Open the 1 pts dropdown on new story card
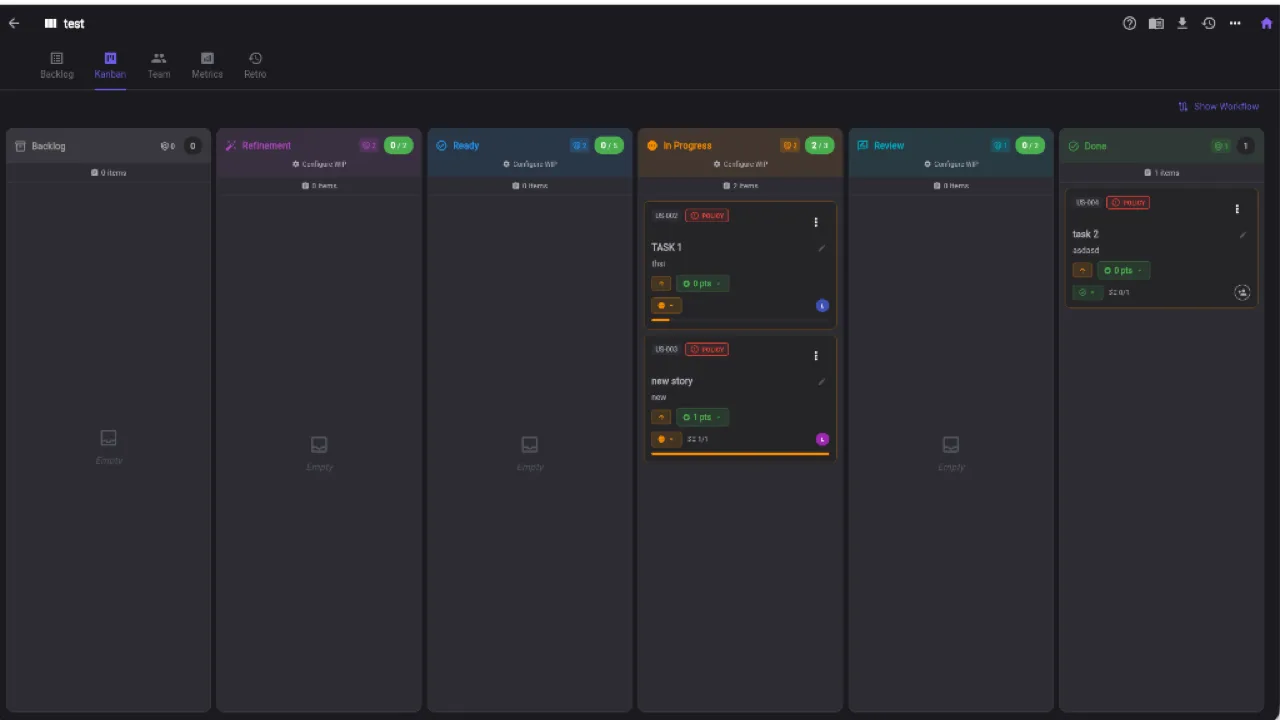The image size is (1280, 720). coord(701,417)
